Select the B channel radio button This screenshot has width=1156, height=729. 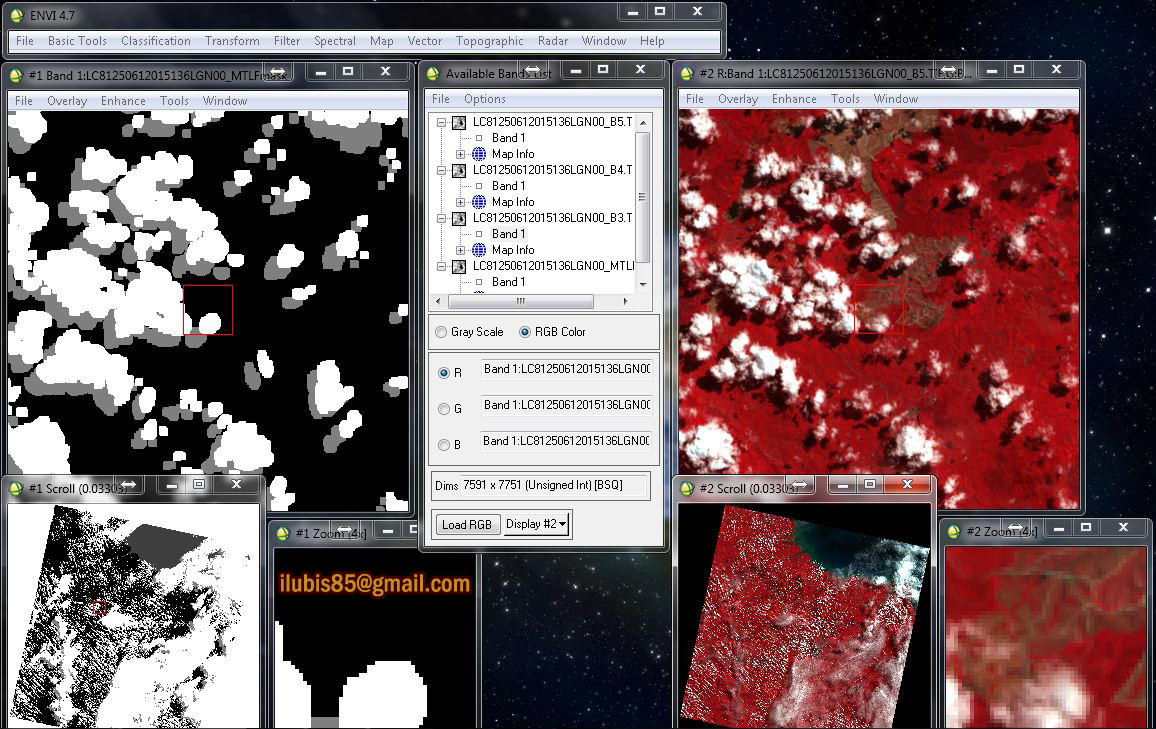point(443,444)
